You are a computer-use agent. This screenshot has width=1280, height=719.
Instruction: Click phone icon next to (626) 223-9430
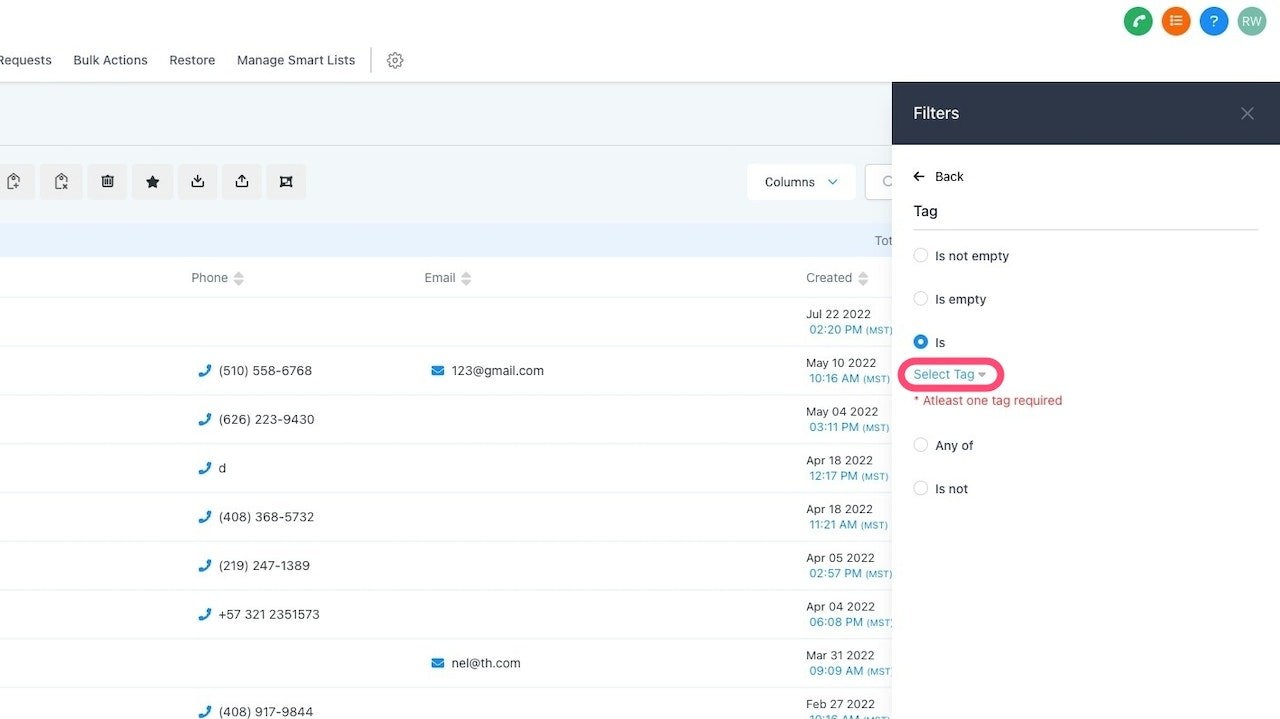(x=205, y=420)
